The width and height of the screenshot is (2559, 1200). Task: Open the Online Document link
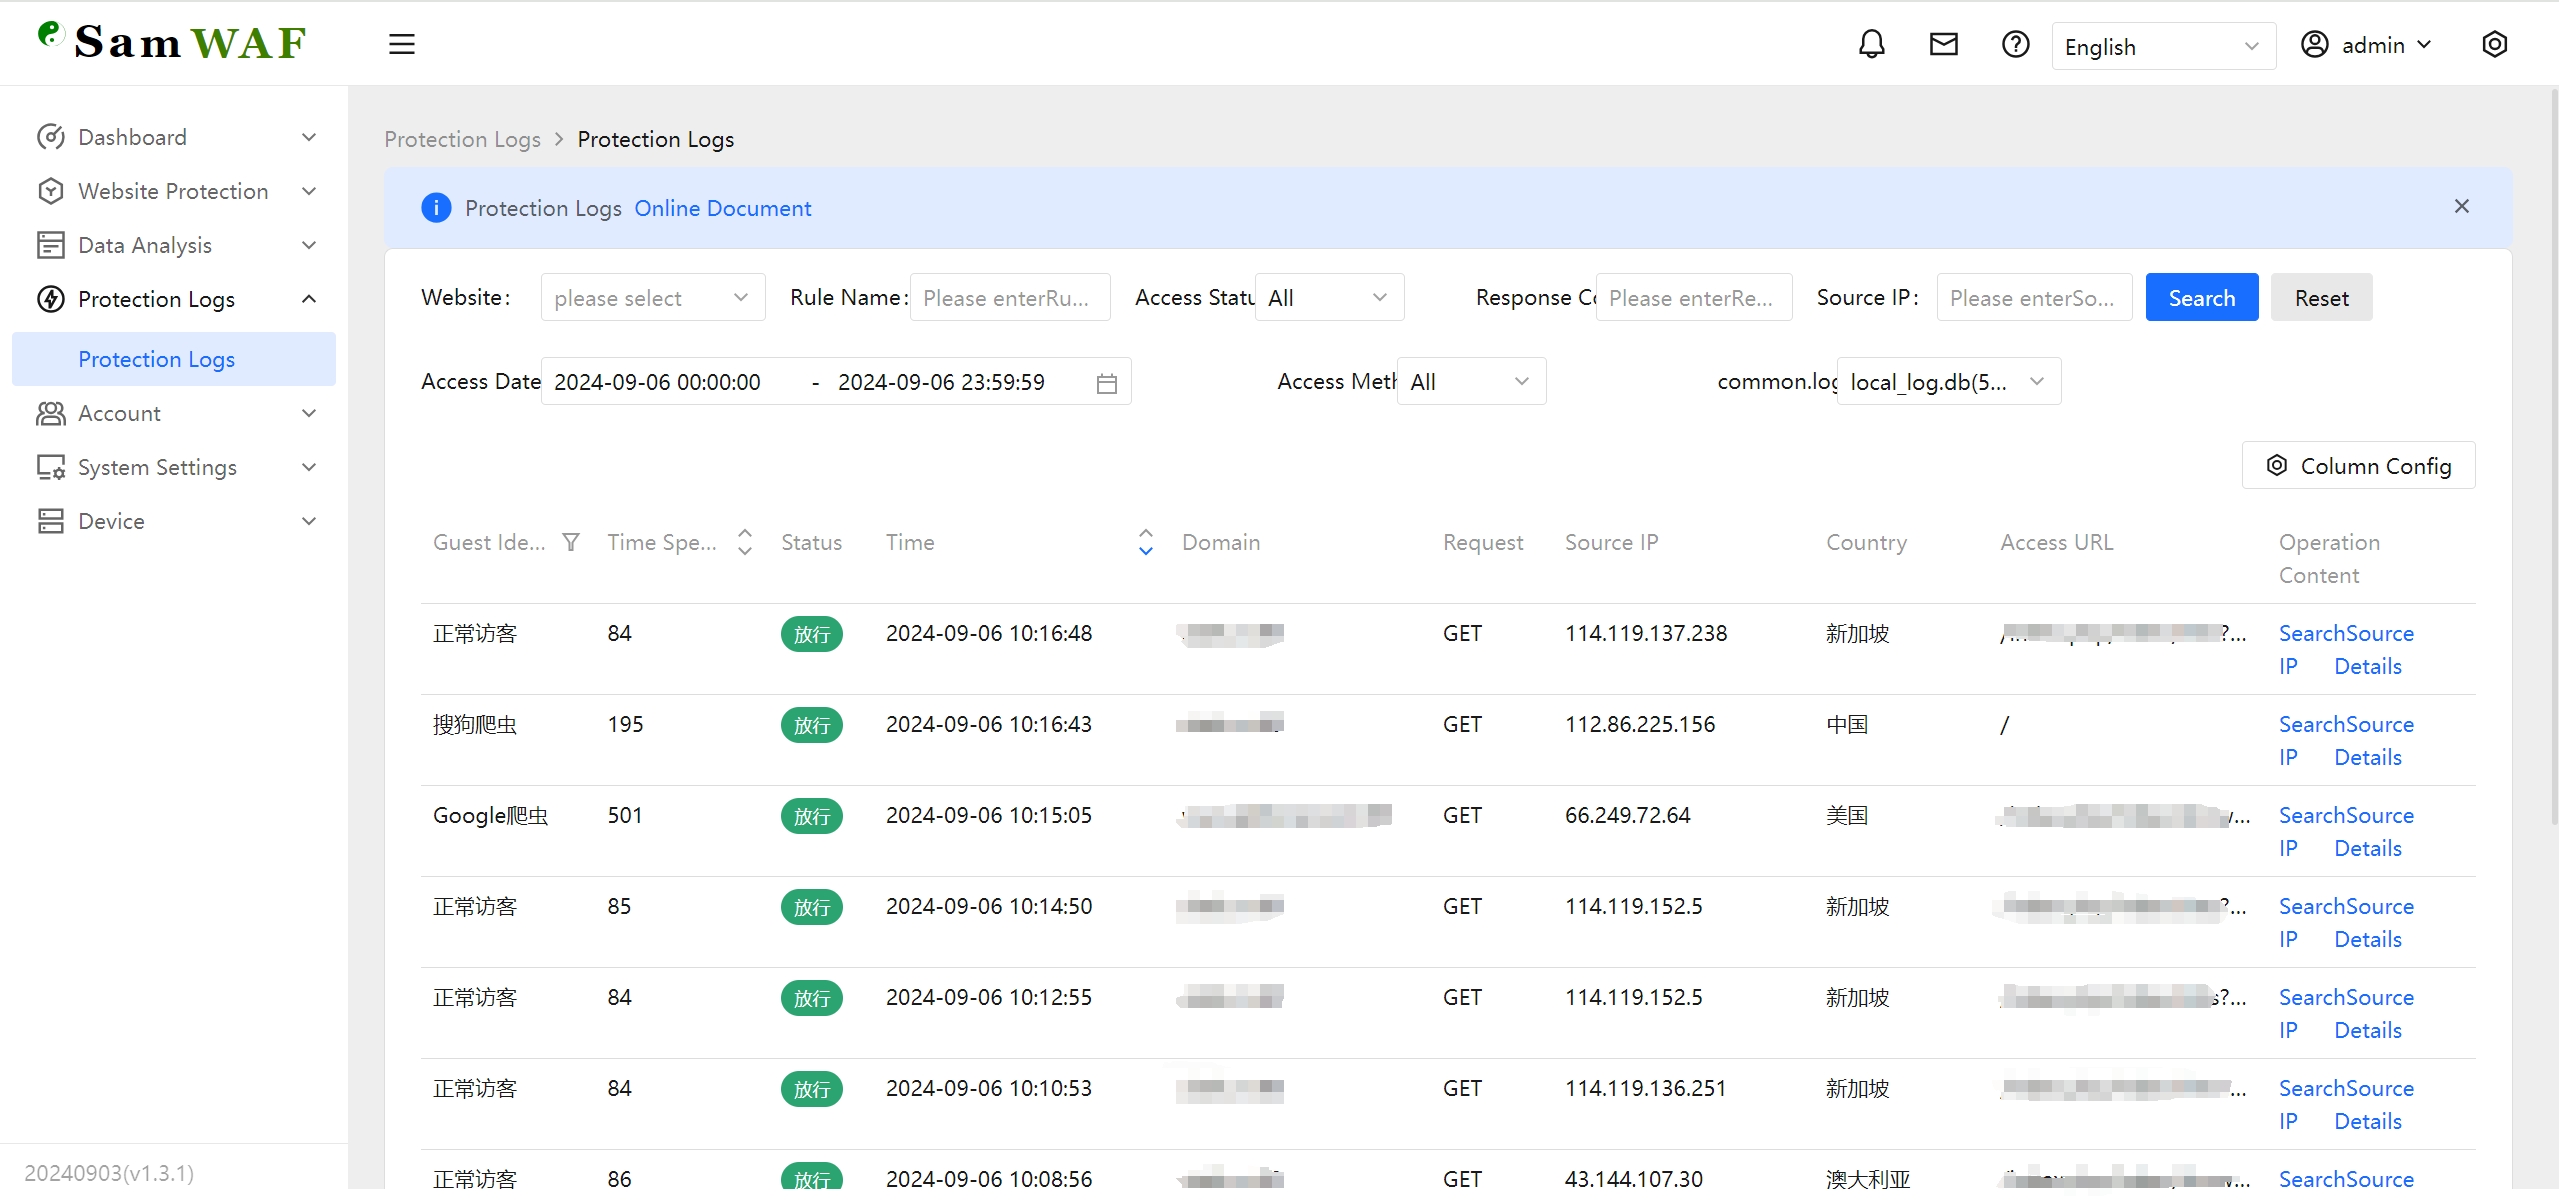click(x=722, y=208)
